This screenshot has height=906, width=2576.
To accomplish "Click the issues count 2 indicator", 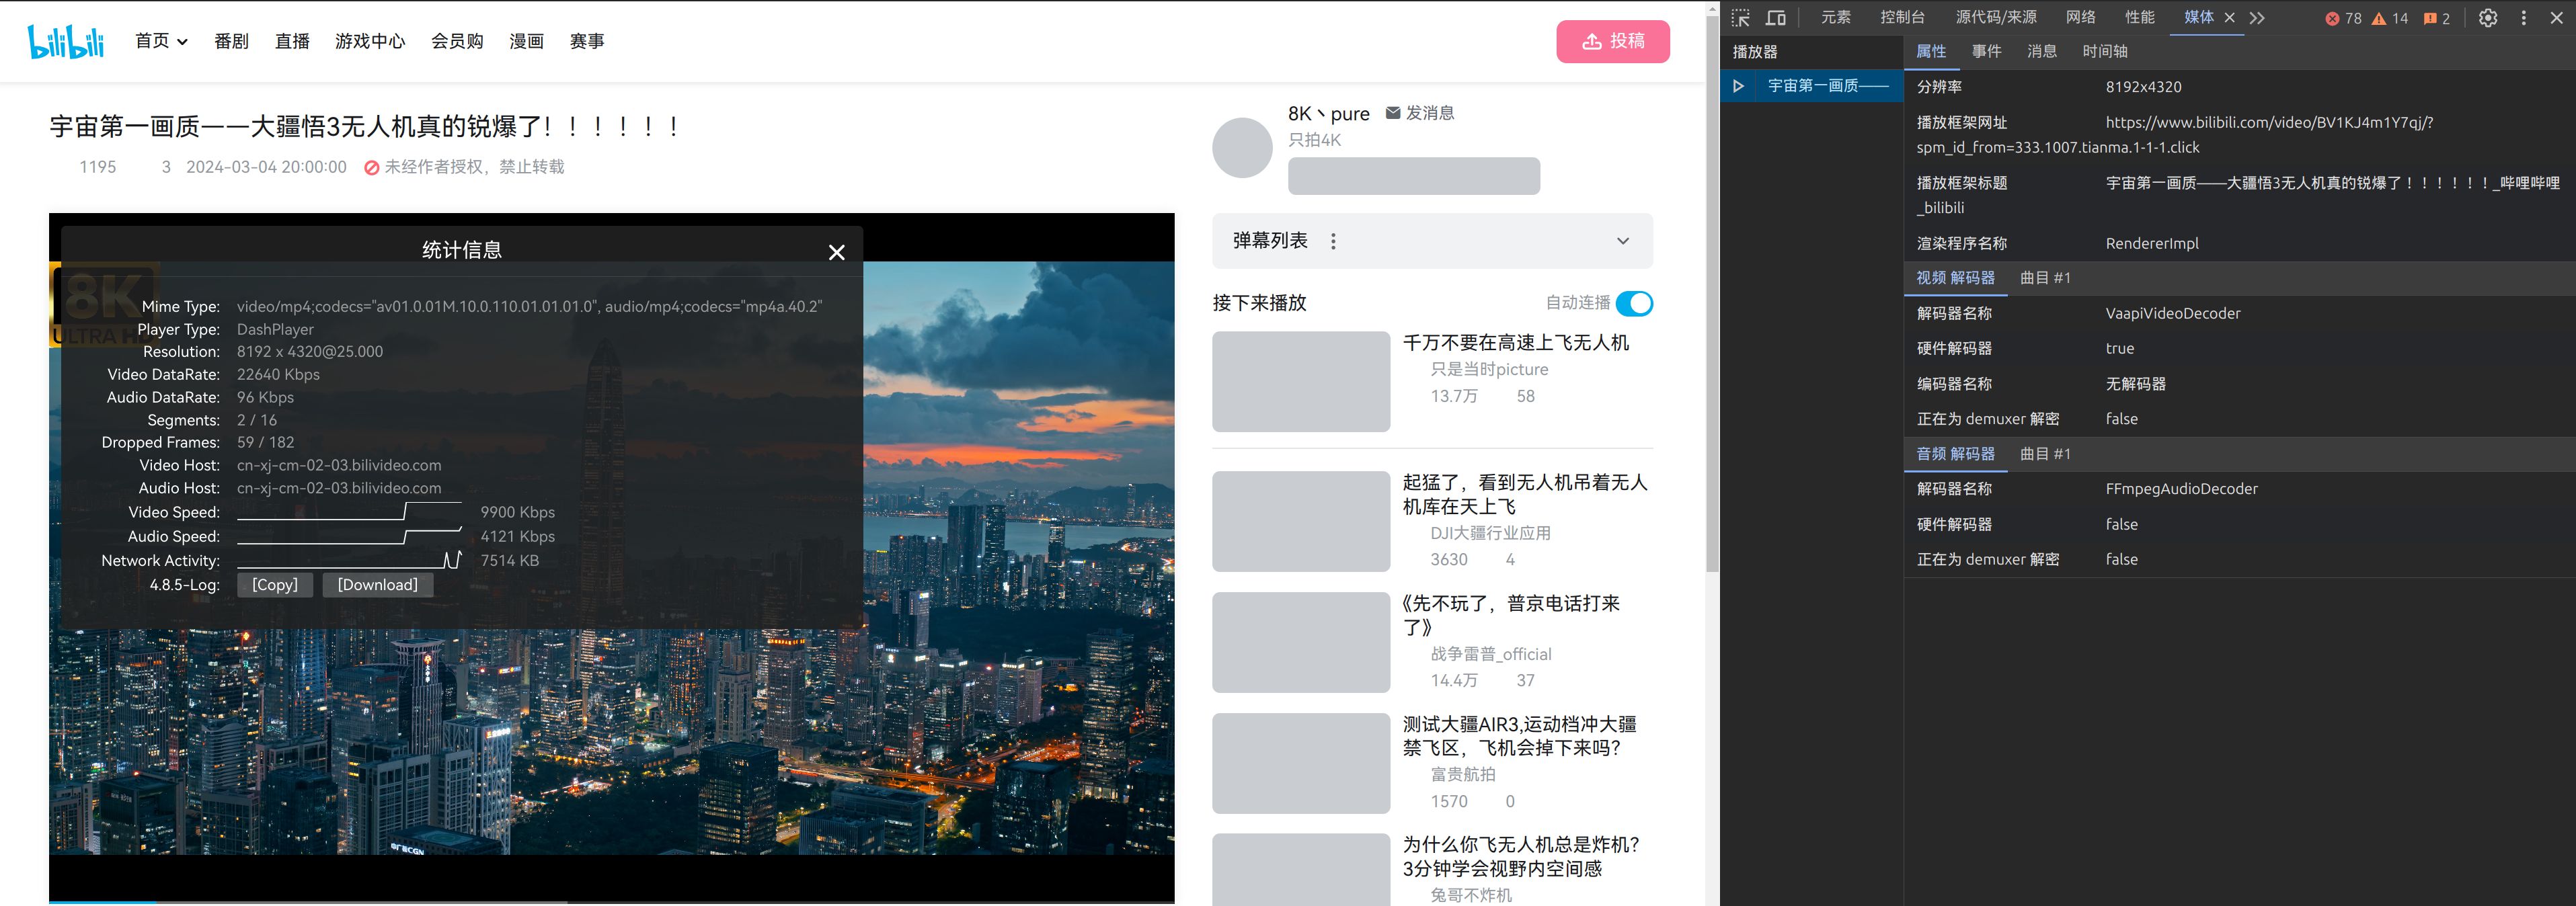I will [2437, 18].
